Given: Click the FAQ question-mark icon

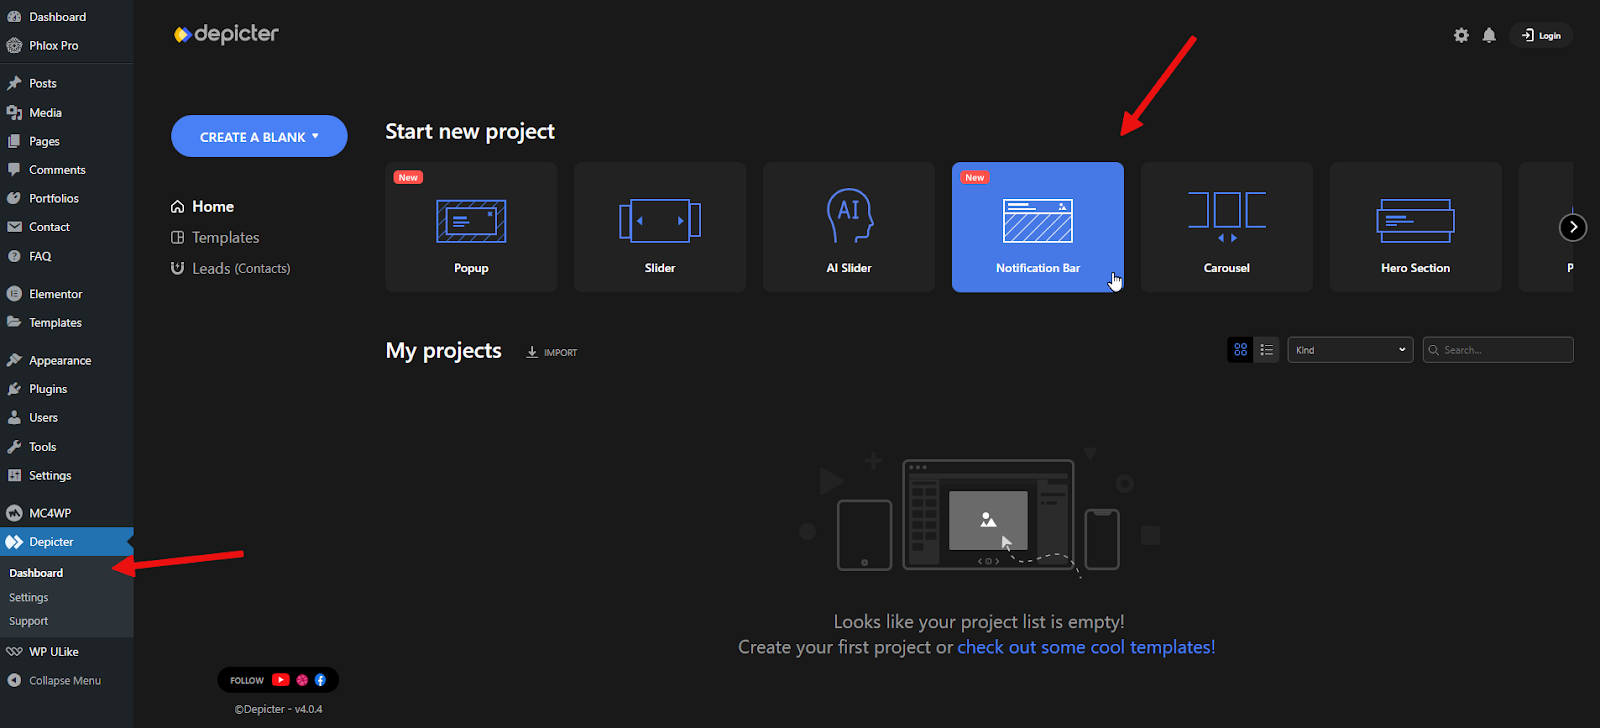Looking at the screenshot, I should tap(14, 256).
